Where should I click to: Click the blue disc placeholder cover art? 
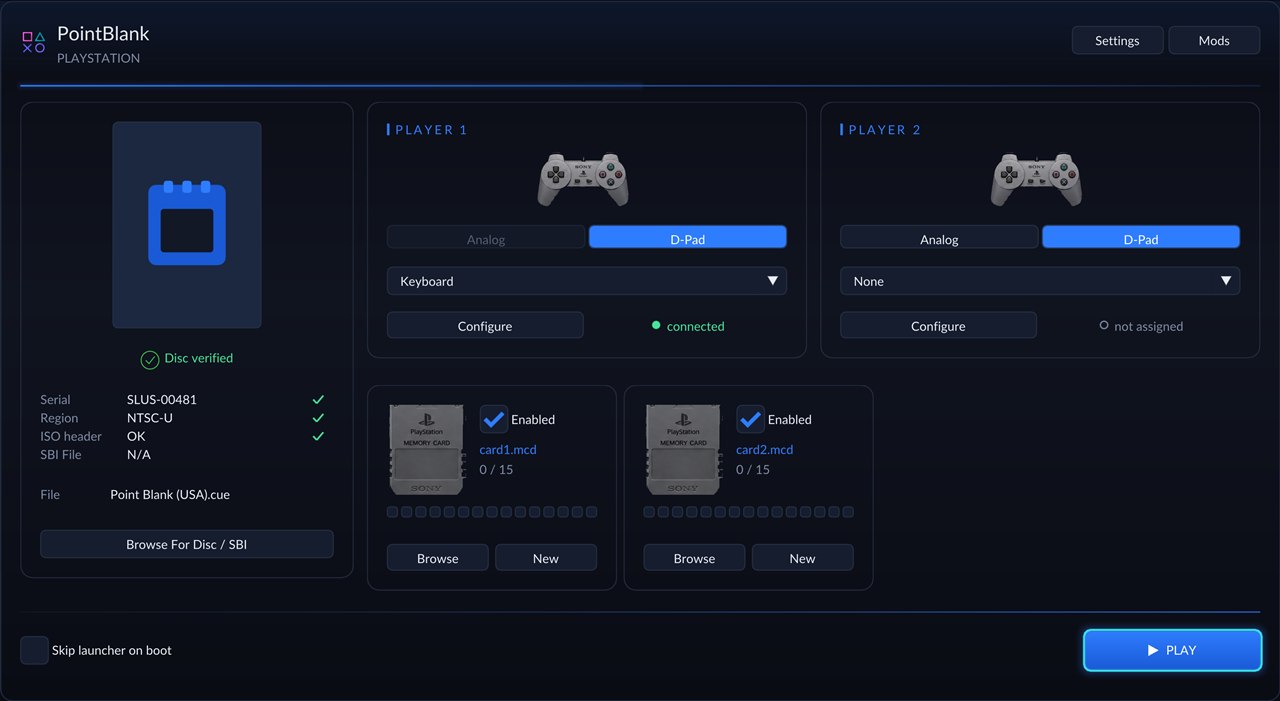187,225
